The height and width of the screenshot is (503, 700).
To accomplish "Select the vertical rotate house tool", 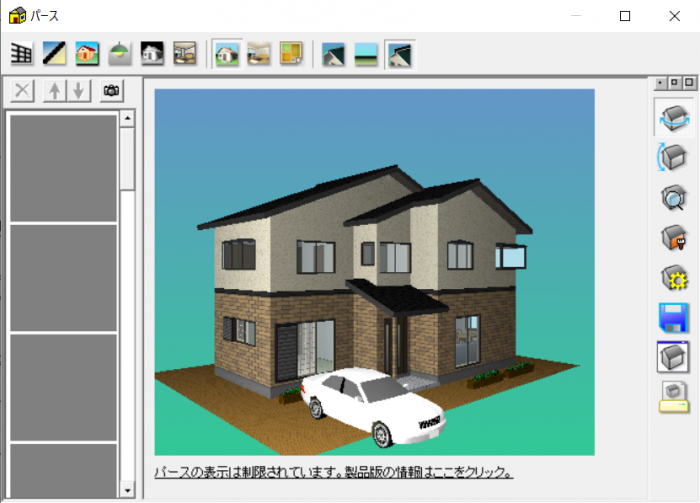I will [x=673, y=157].
